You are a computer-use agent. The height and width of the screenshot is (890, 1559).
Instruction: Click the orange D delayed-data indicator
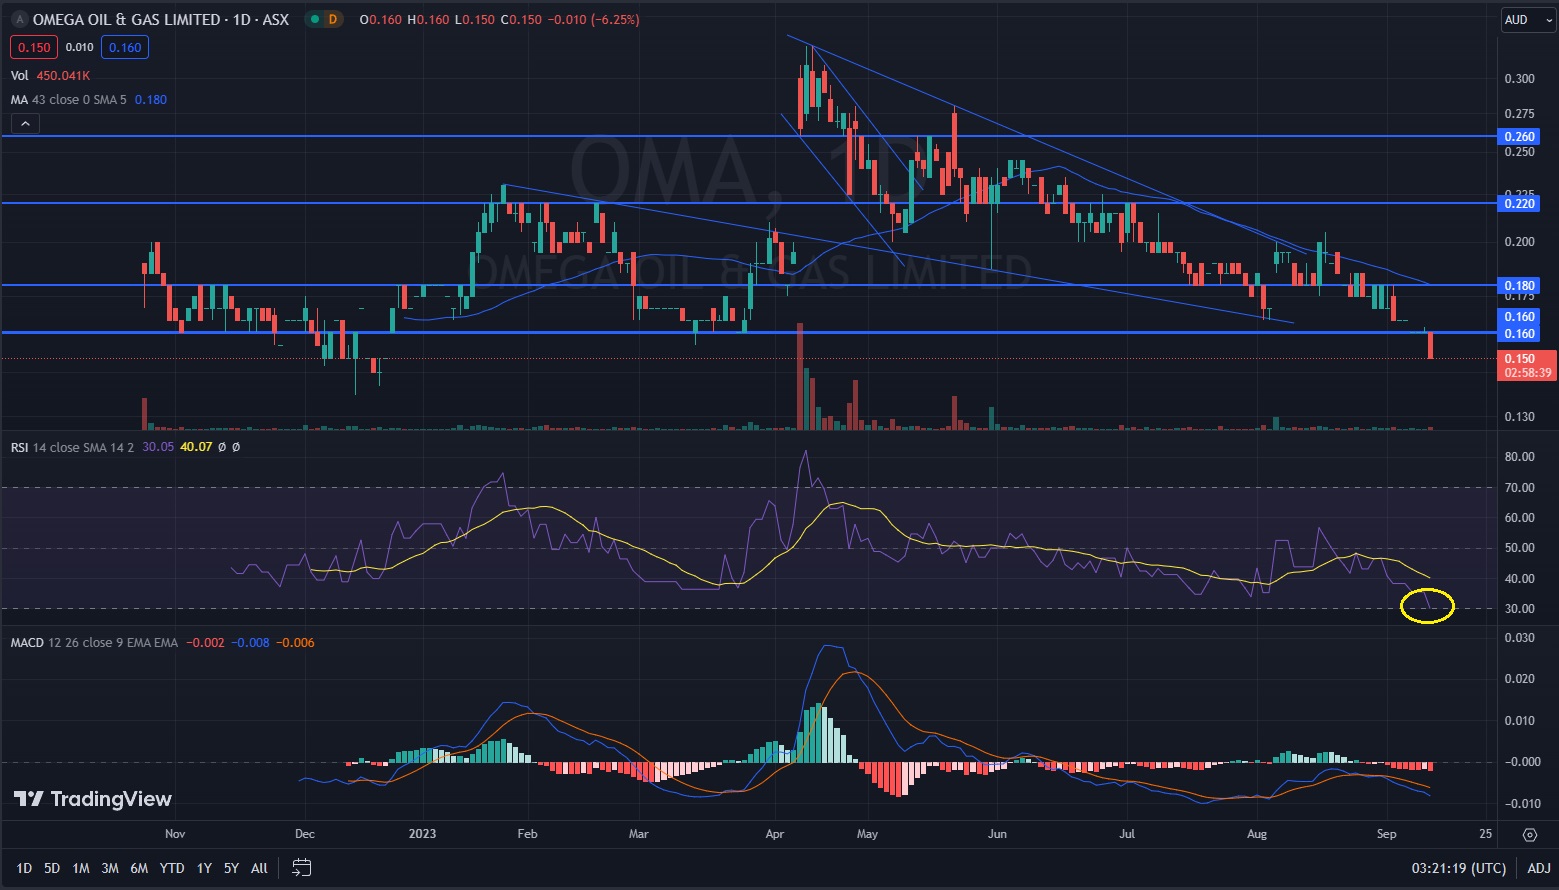333,19
